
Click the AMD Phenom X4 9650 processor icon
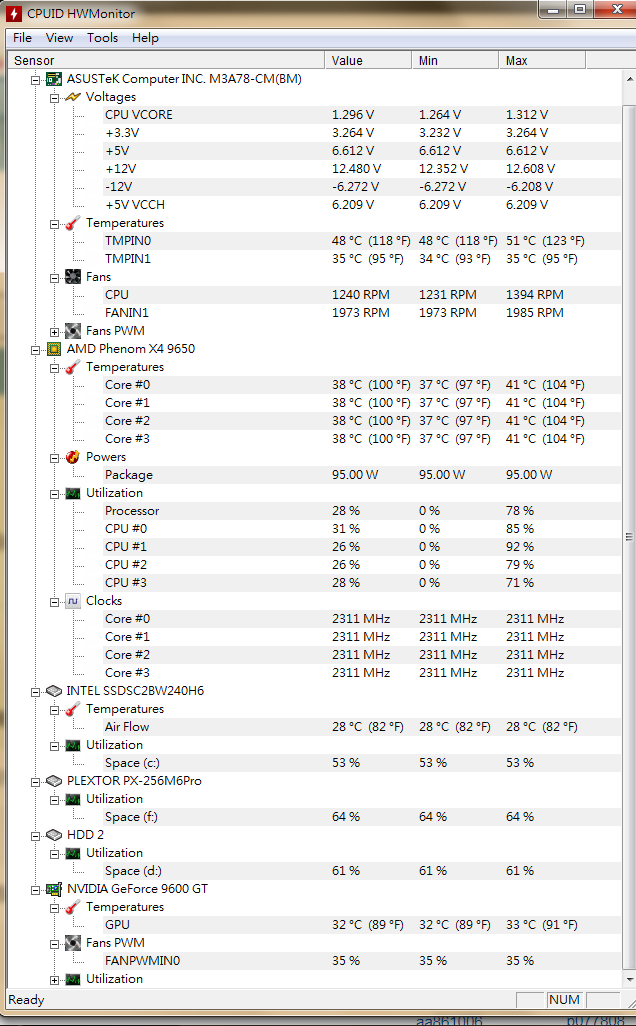[54, 349]
